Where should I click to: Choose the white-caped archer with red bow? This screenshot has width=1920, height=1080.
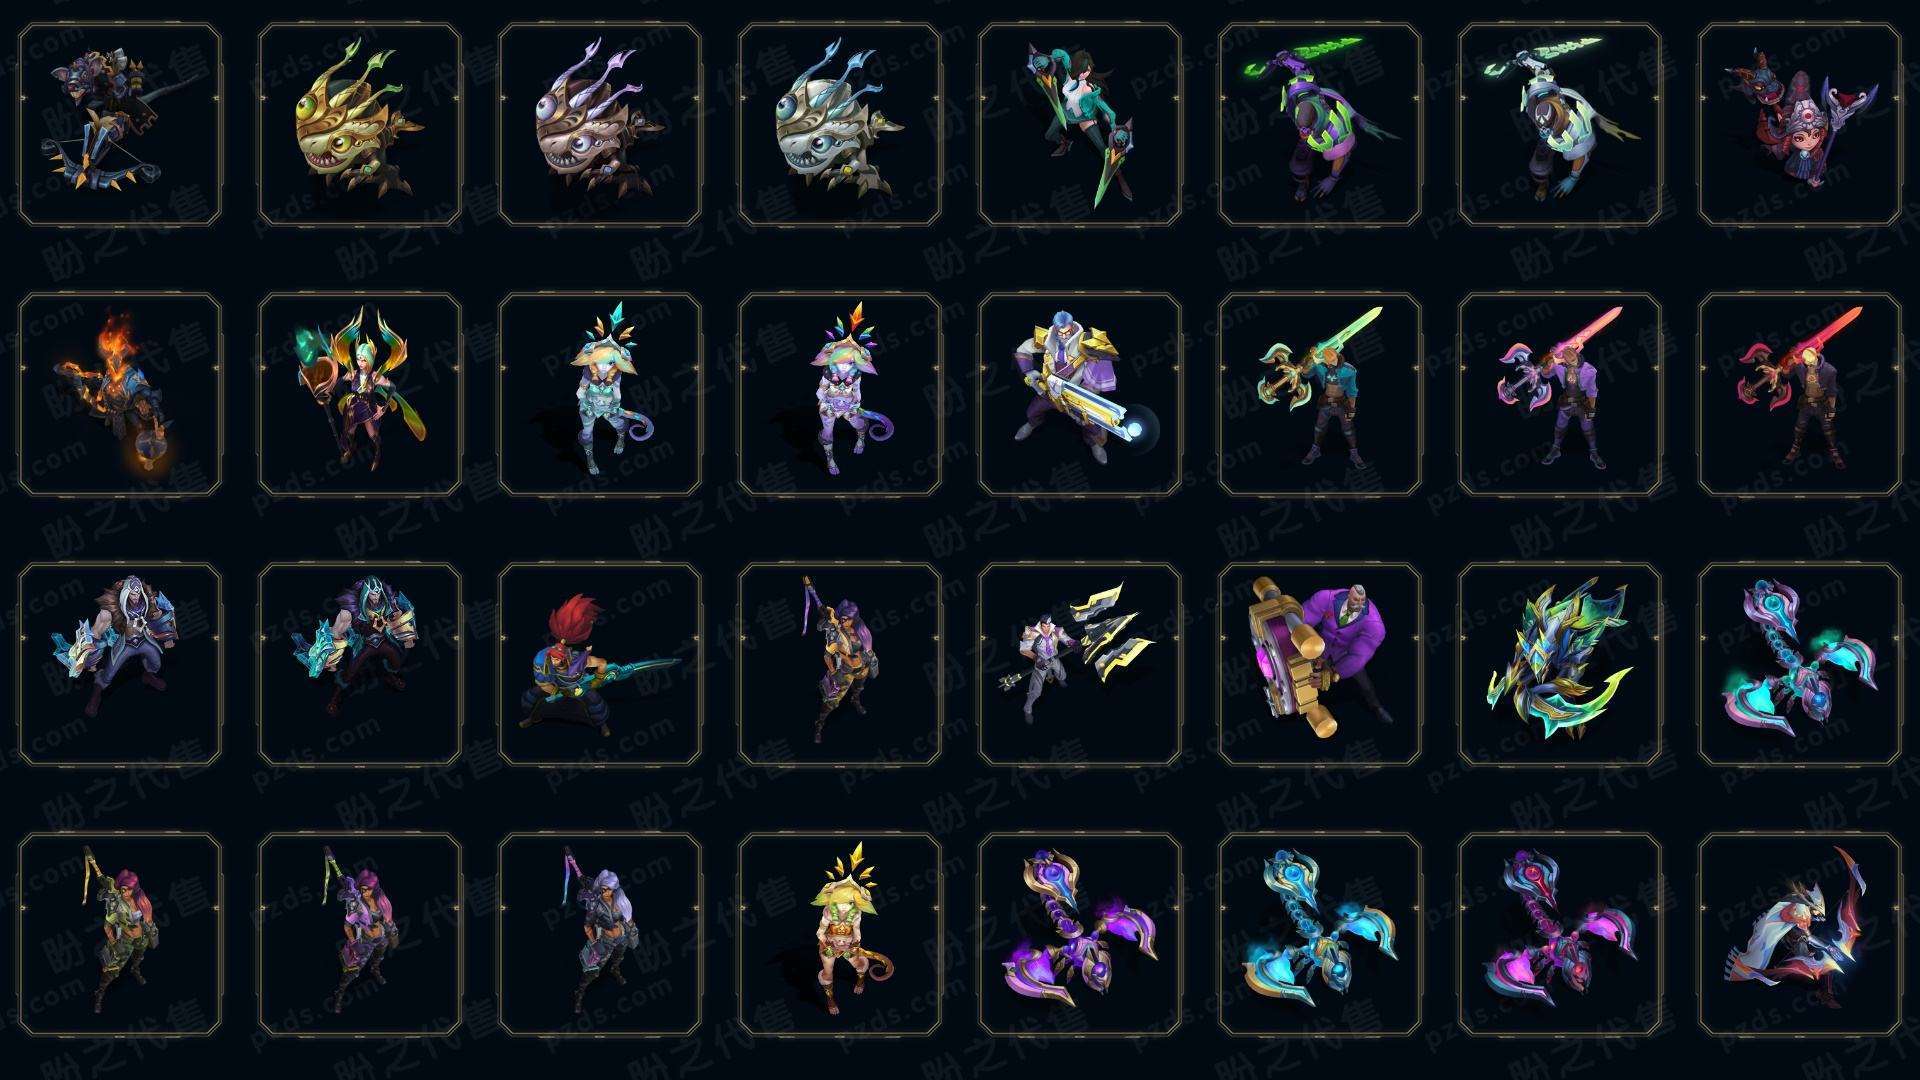pos(1800,934)
